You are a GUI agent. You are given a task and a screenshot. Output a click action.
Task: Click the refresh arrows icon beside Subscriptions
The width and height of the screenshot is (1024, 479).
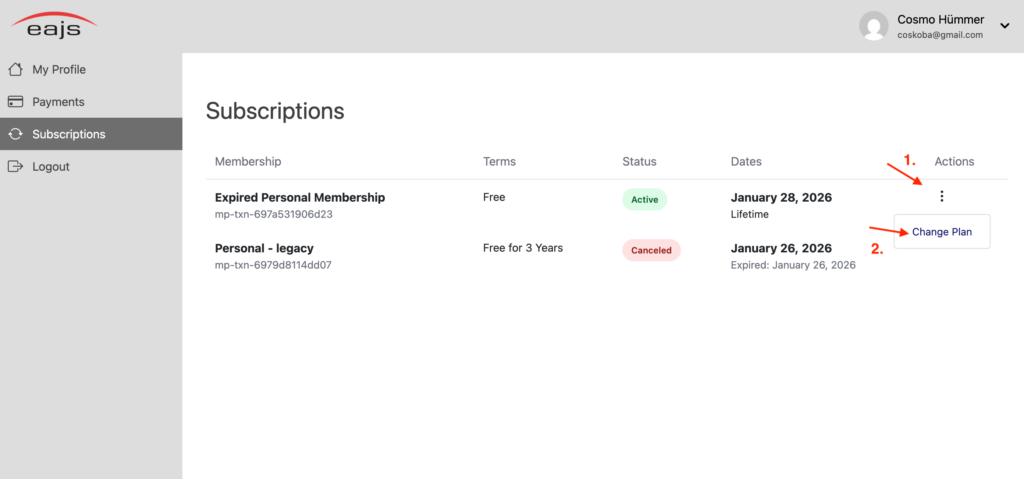(15, 134)
